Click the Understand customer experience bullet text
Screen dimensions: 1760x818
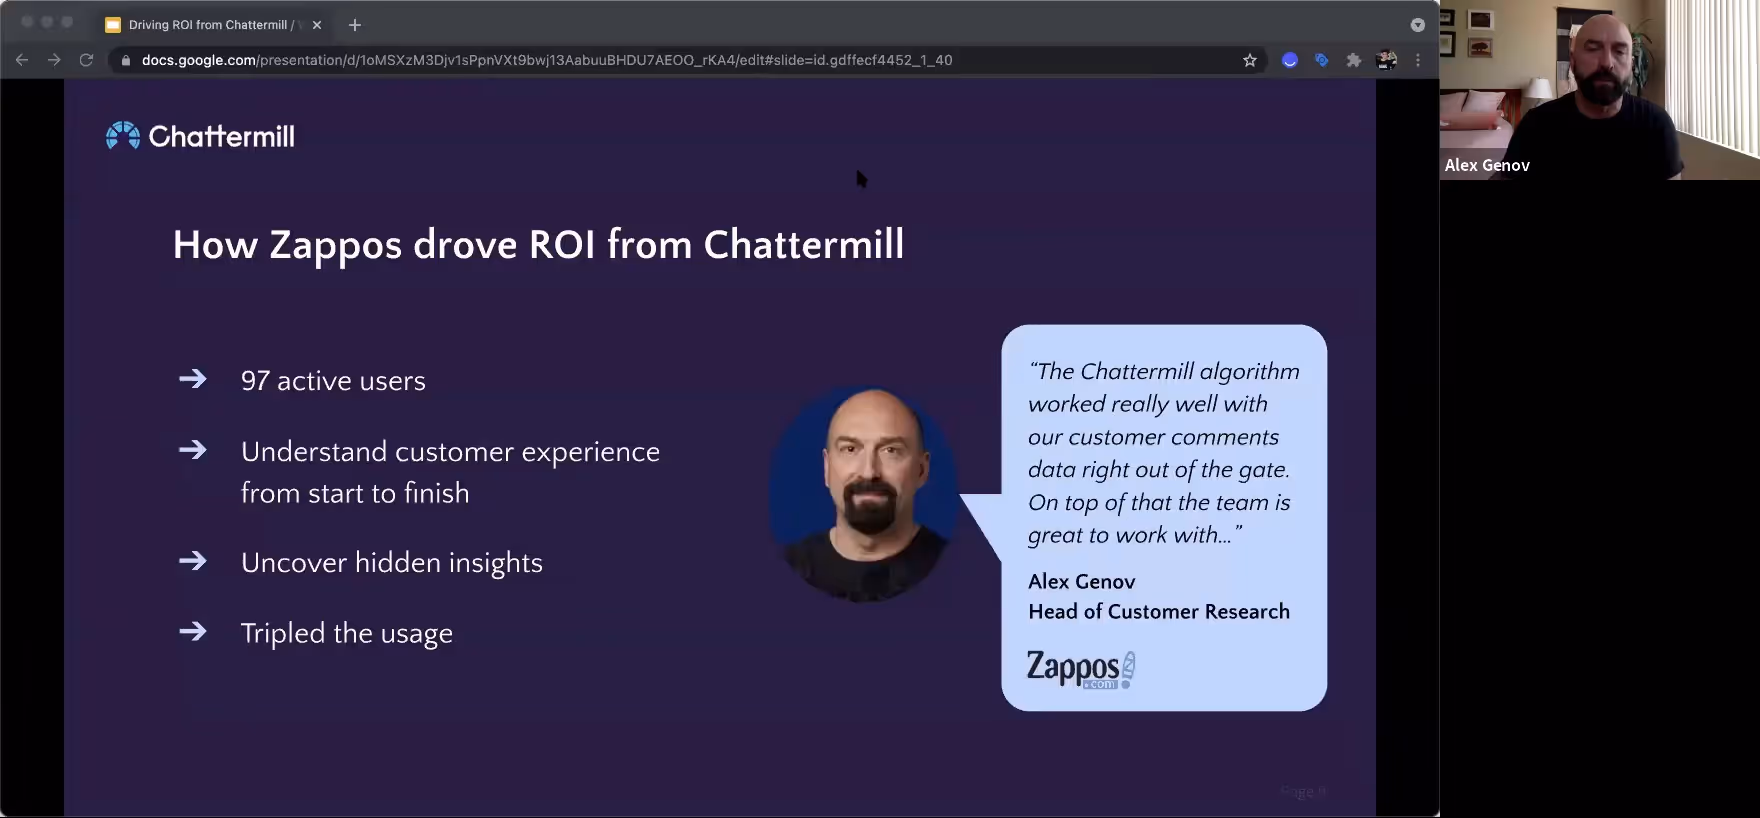click(450, 472)
